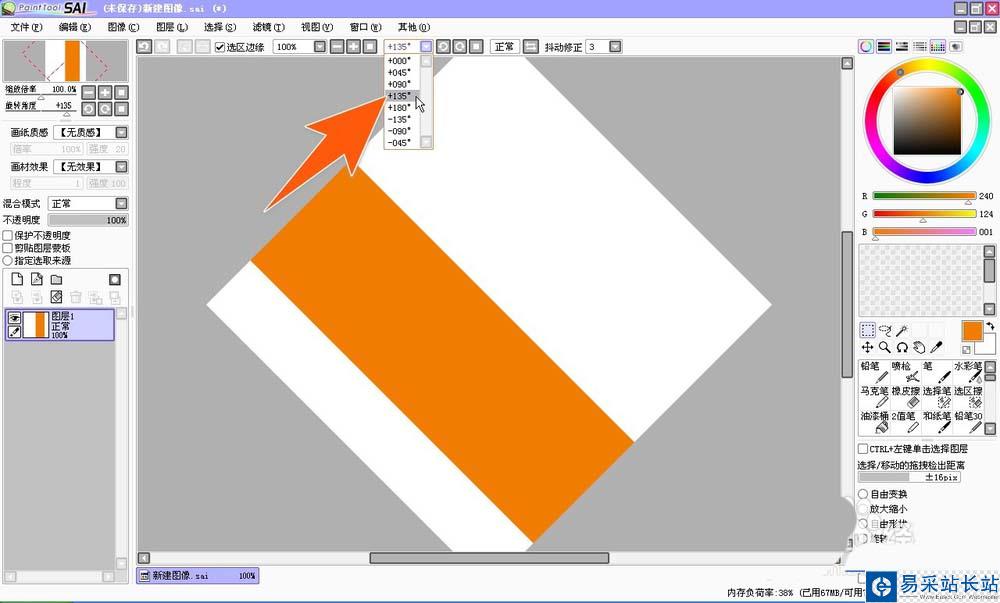Choose the 喷枪 airbrush tool
Screen dimensions: 1000x603
coord(905,372)
